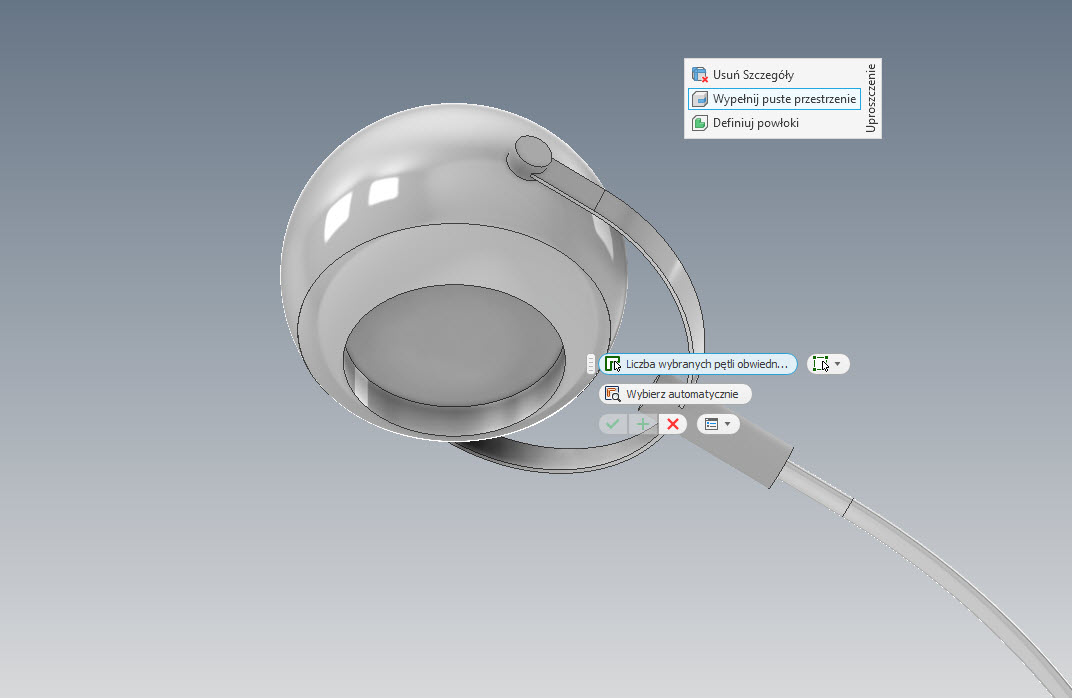Click the green dashed selection filter icon
This screenshot has width=1072, height=698.
point(821,364)
